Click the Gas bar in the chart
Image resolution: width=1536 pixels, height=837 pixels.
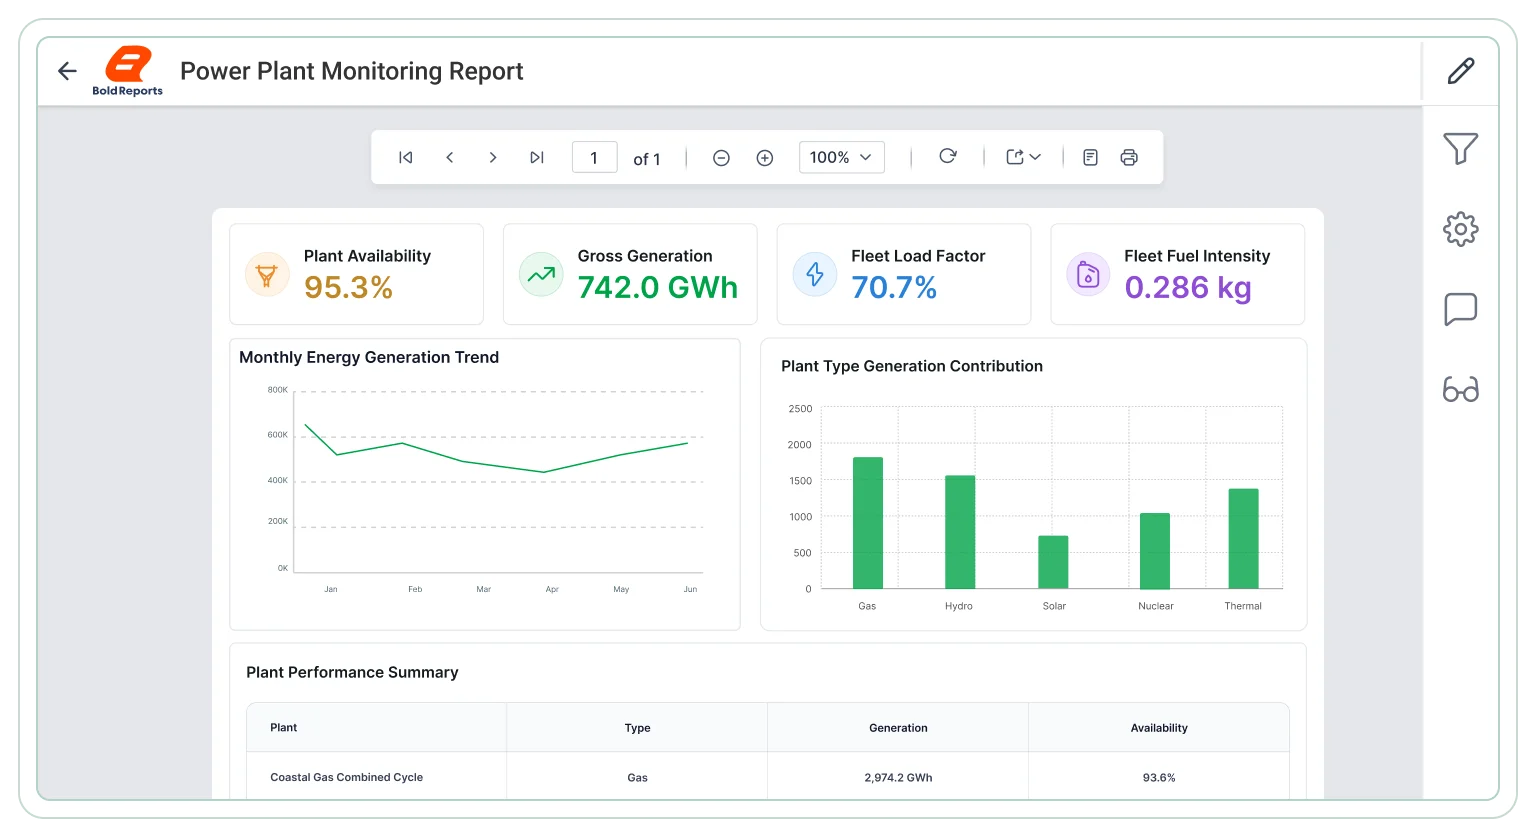[868, 523]
